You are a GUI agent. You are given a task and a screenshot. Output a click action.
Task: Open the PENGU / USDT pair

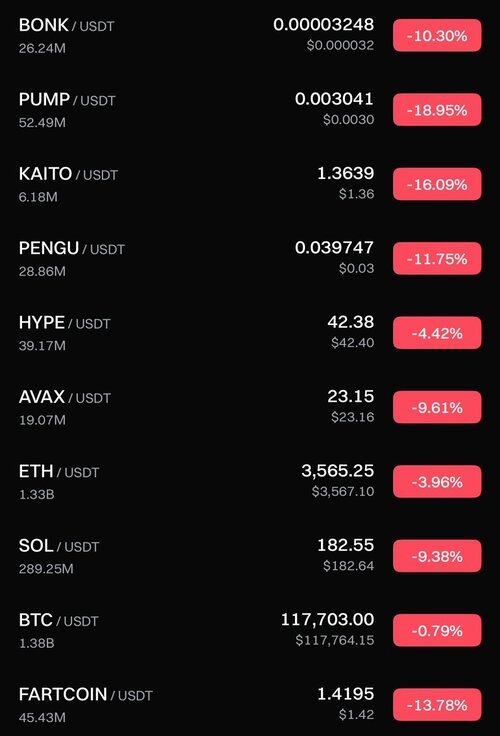(250, 259)
